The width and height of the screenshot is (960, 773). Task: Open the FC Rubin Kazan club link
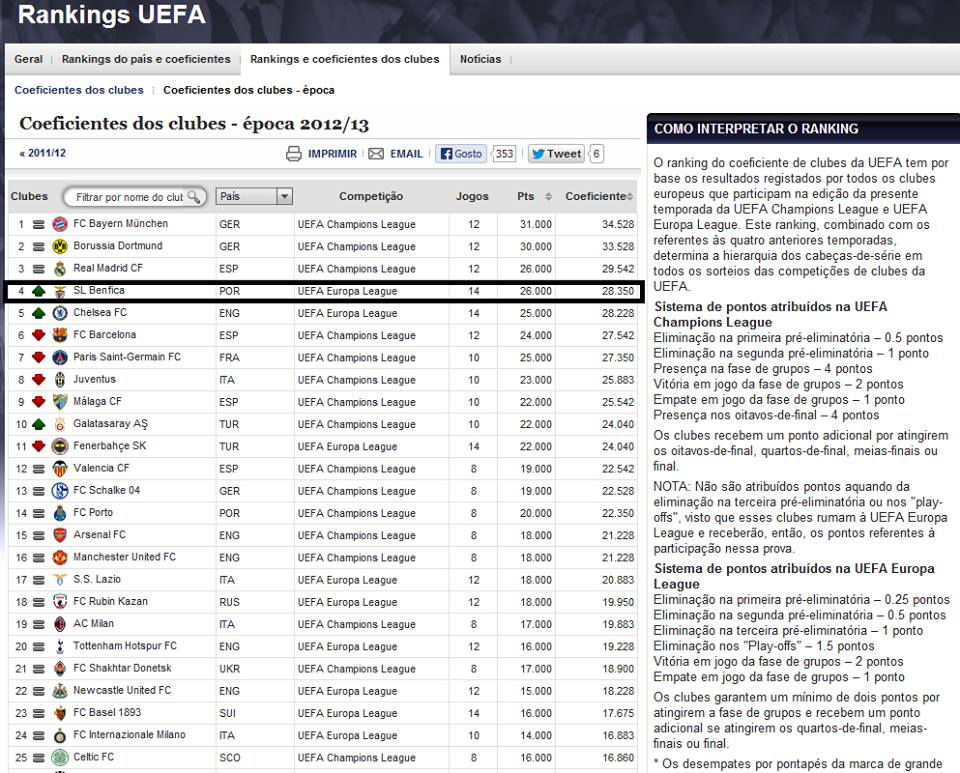(x=110, y=602)
